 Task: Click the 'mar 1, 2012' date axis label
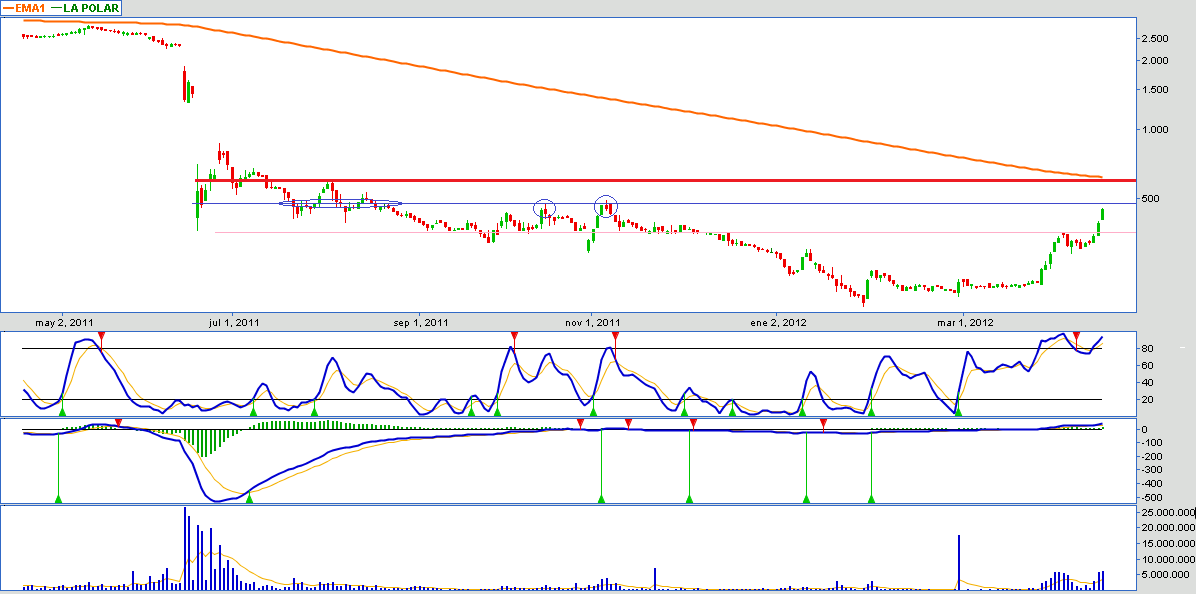click(x=965, y=322)
